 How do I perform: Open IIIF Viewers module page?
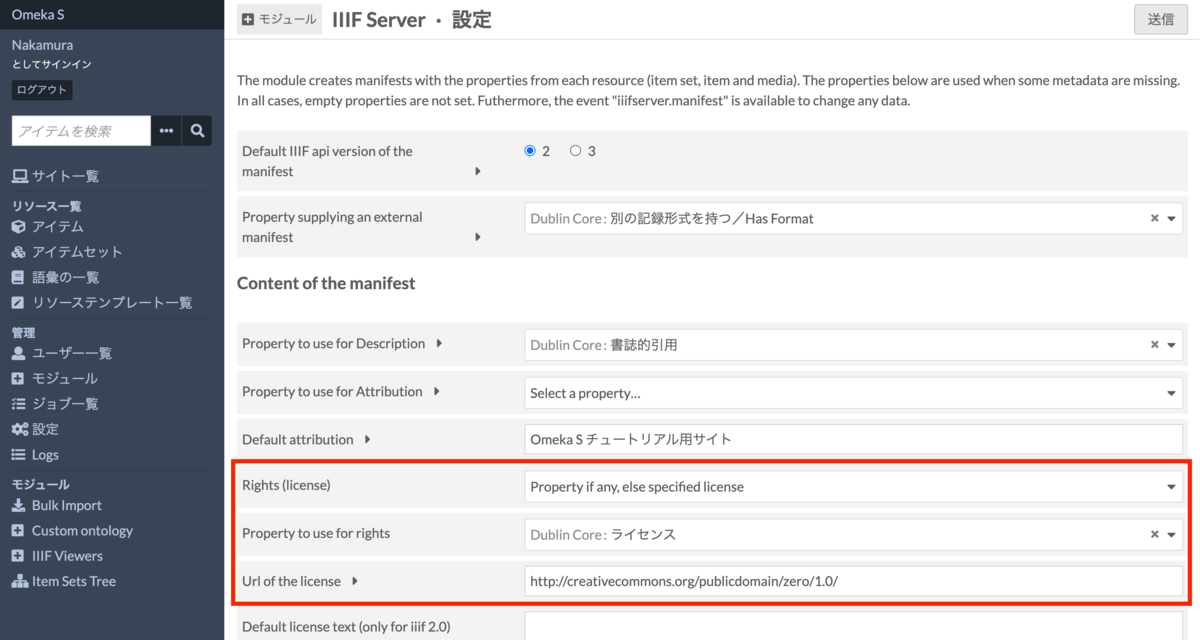click(x=67, y=556)
